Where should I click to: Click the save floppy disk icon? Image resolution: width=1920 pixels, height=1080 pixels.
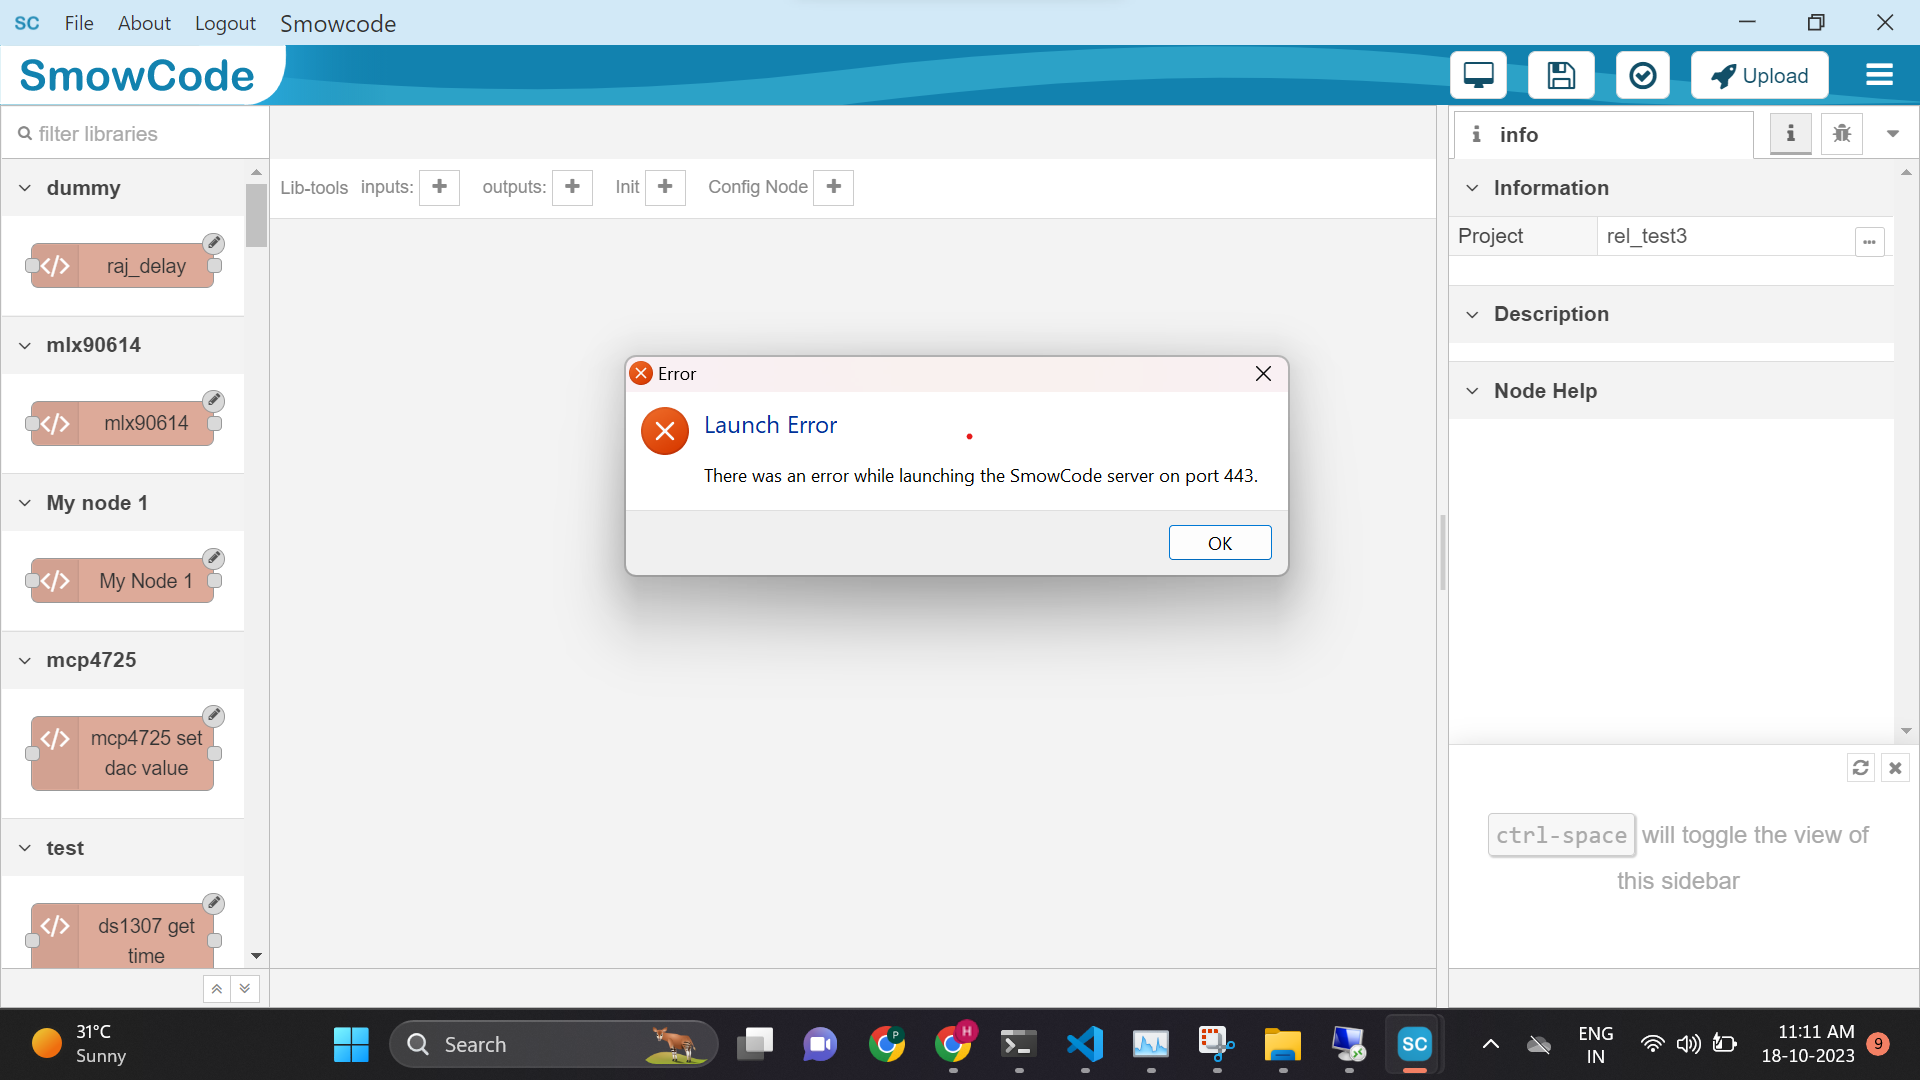point(1561,76)
